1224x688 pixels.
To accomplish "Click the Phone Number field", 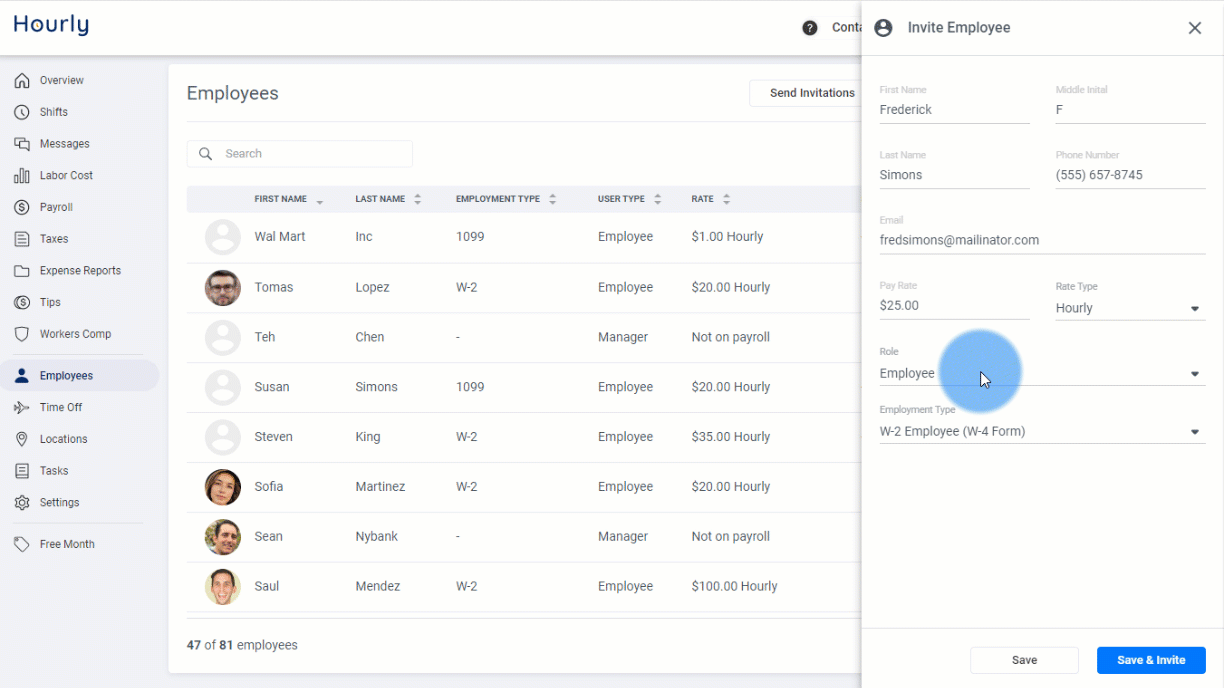I will 1131,175.
